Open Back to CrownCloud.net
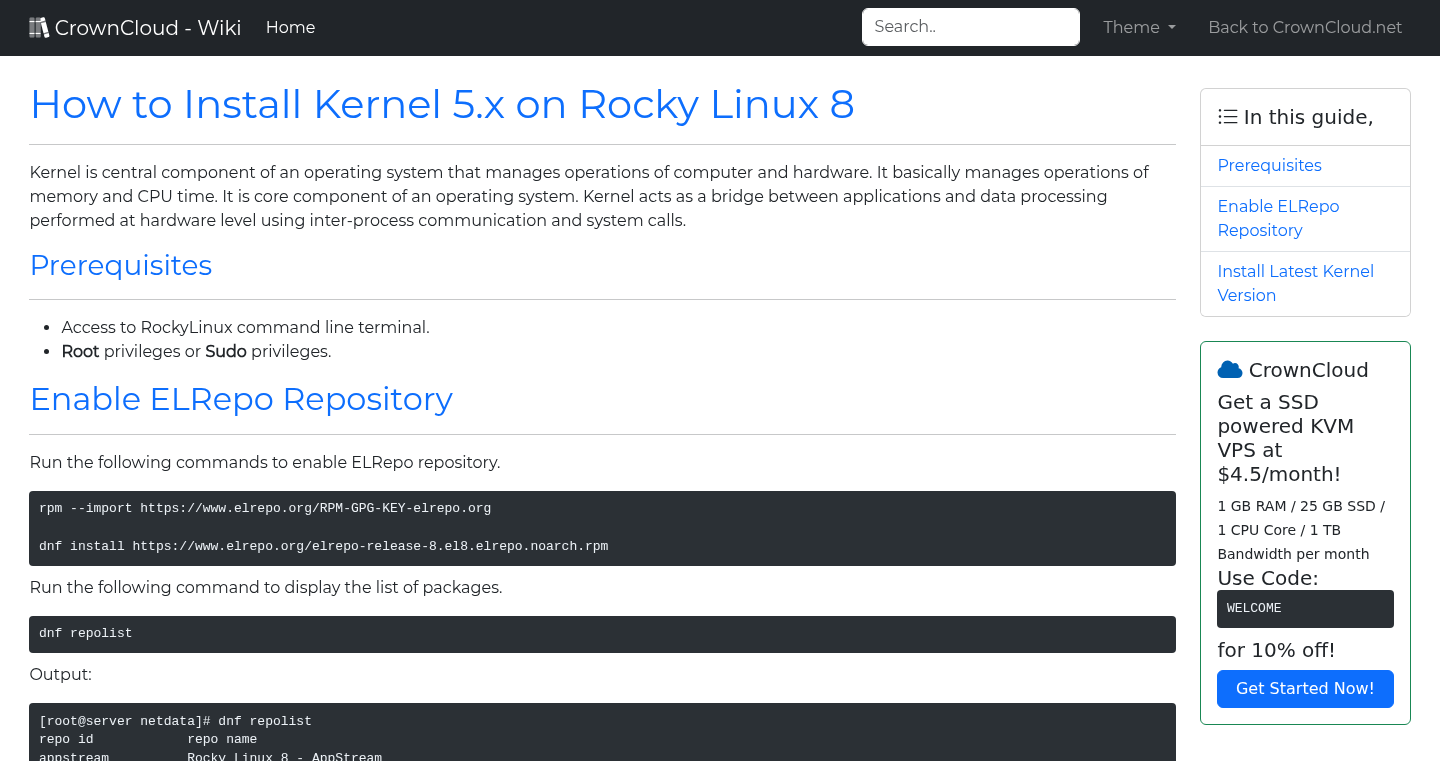This screenshot has width=1440, height=761. click(1305, 27)
